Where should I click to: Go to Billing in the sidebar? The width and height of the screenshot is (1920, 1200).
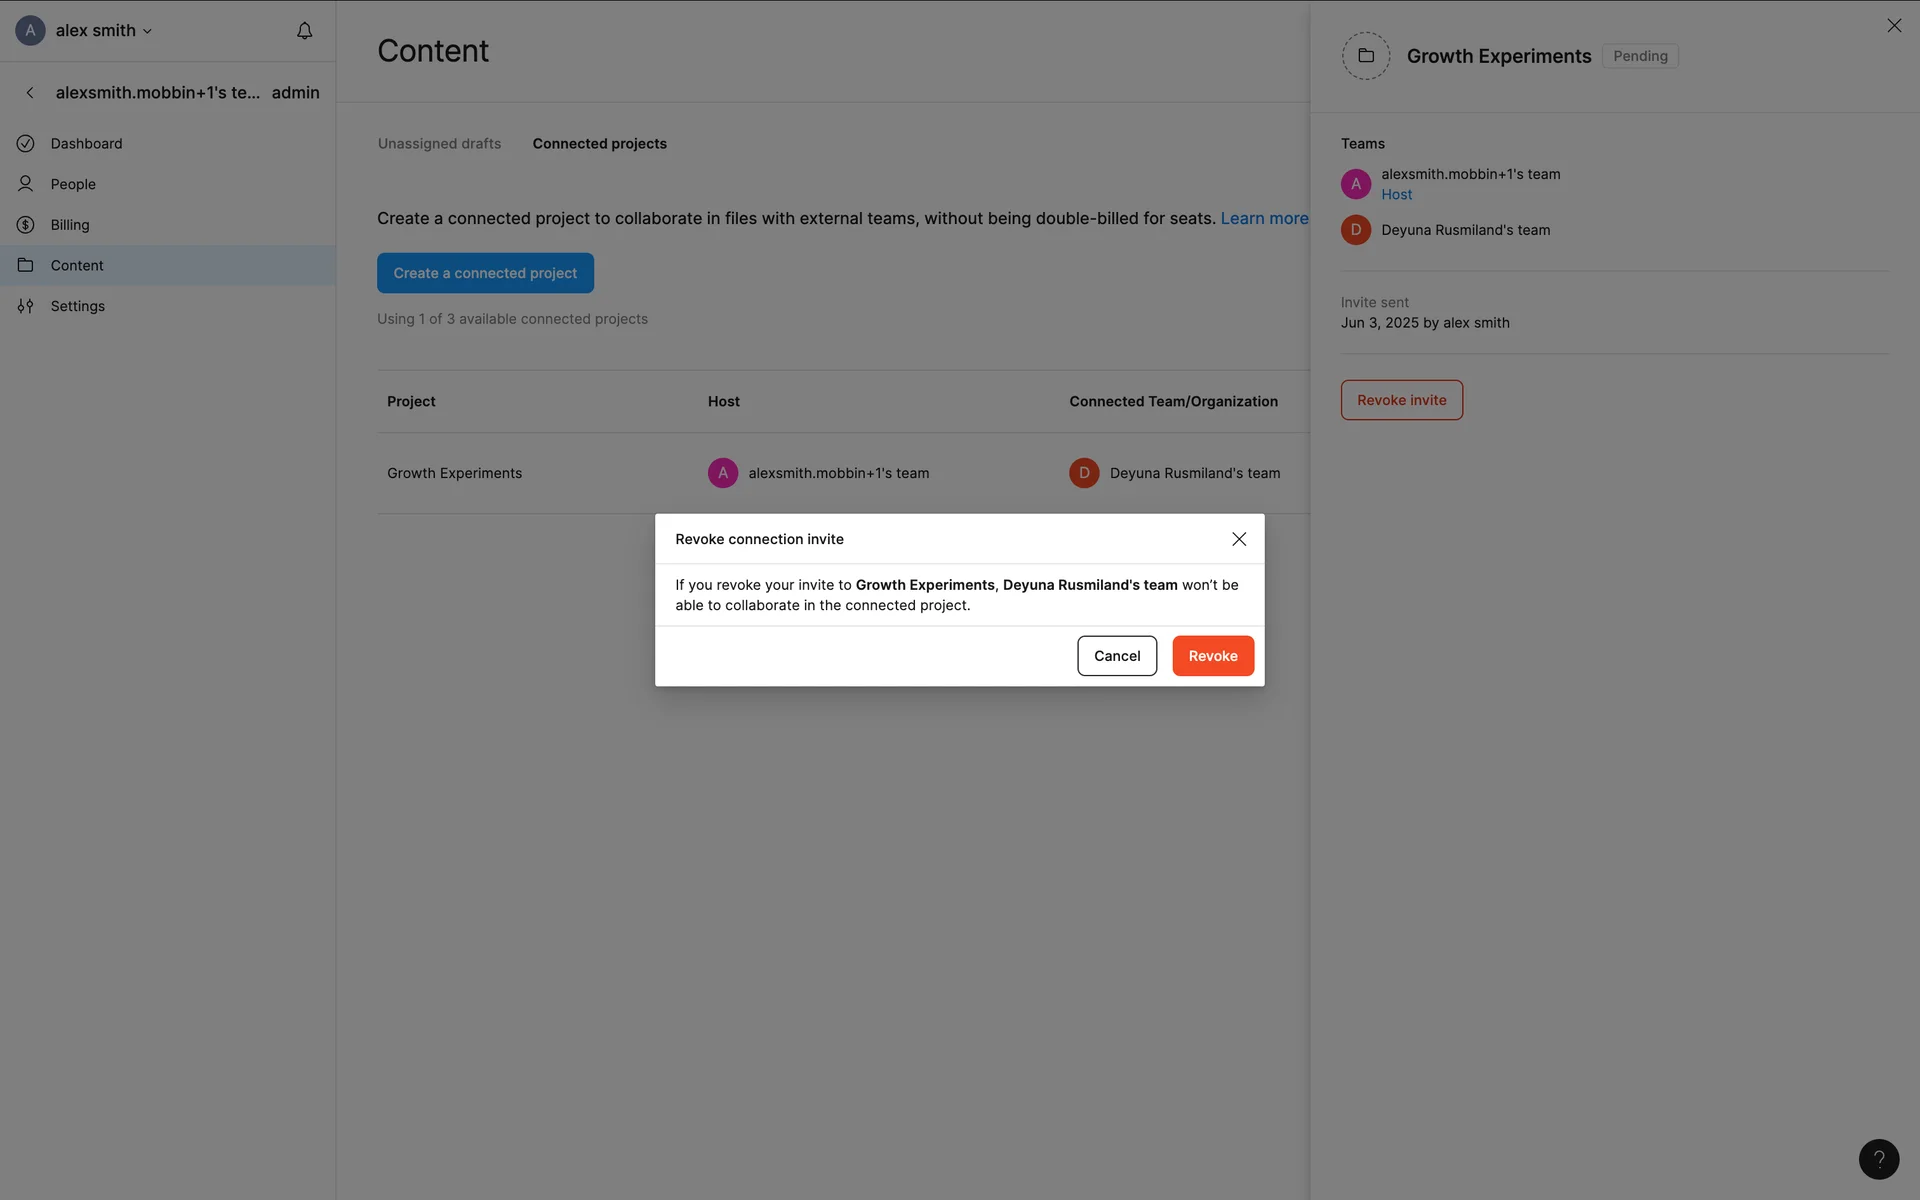point(70,225)
